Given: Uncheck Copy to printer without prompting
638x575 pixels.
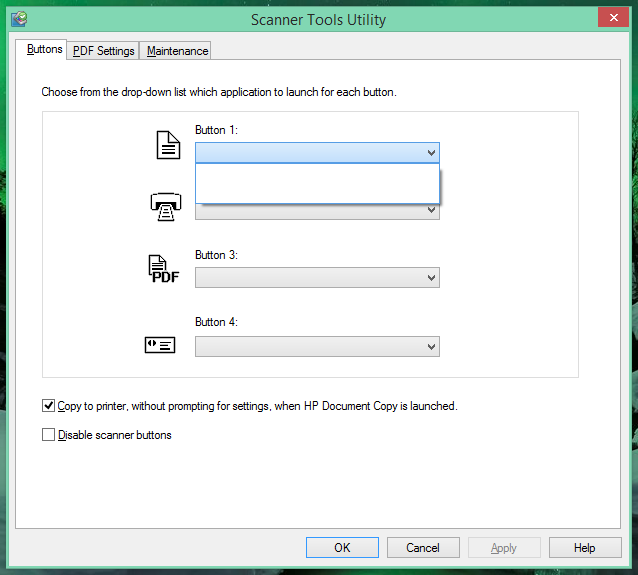Looking at the screenshot, I should click(48, 406).
